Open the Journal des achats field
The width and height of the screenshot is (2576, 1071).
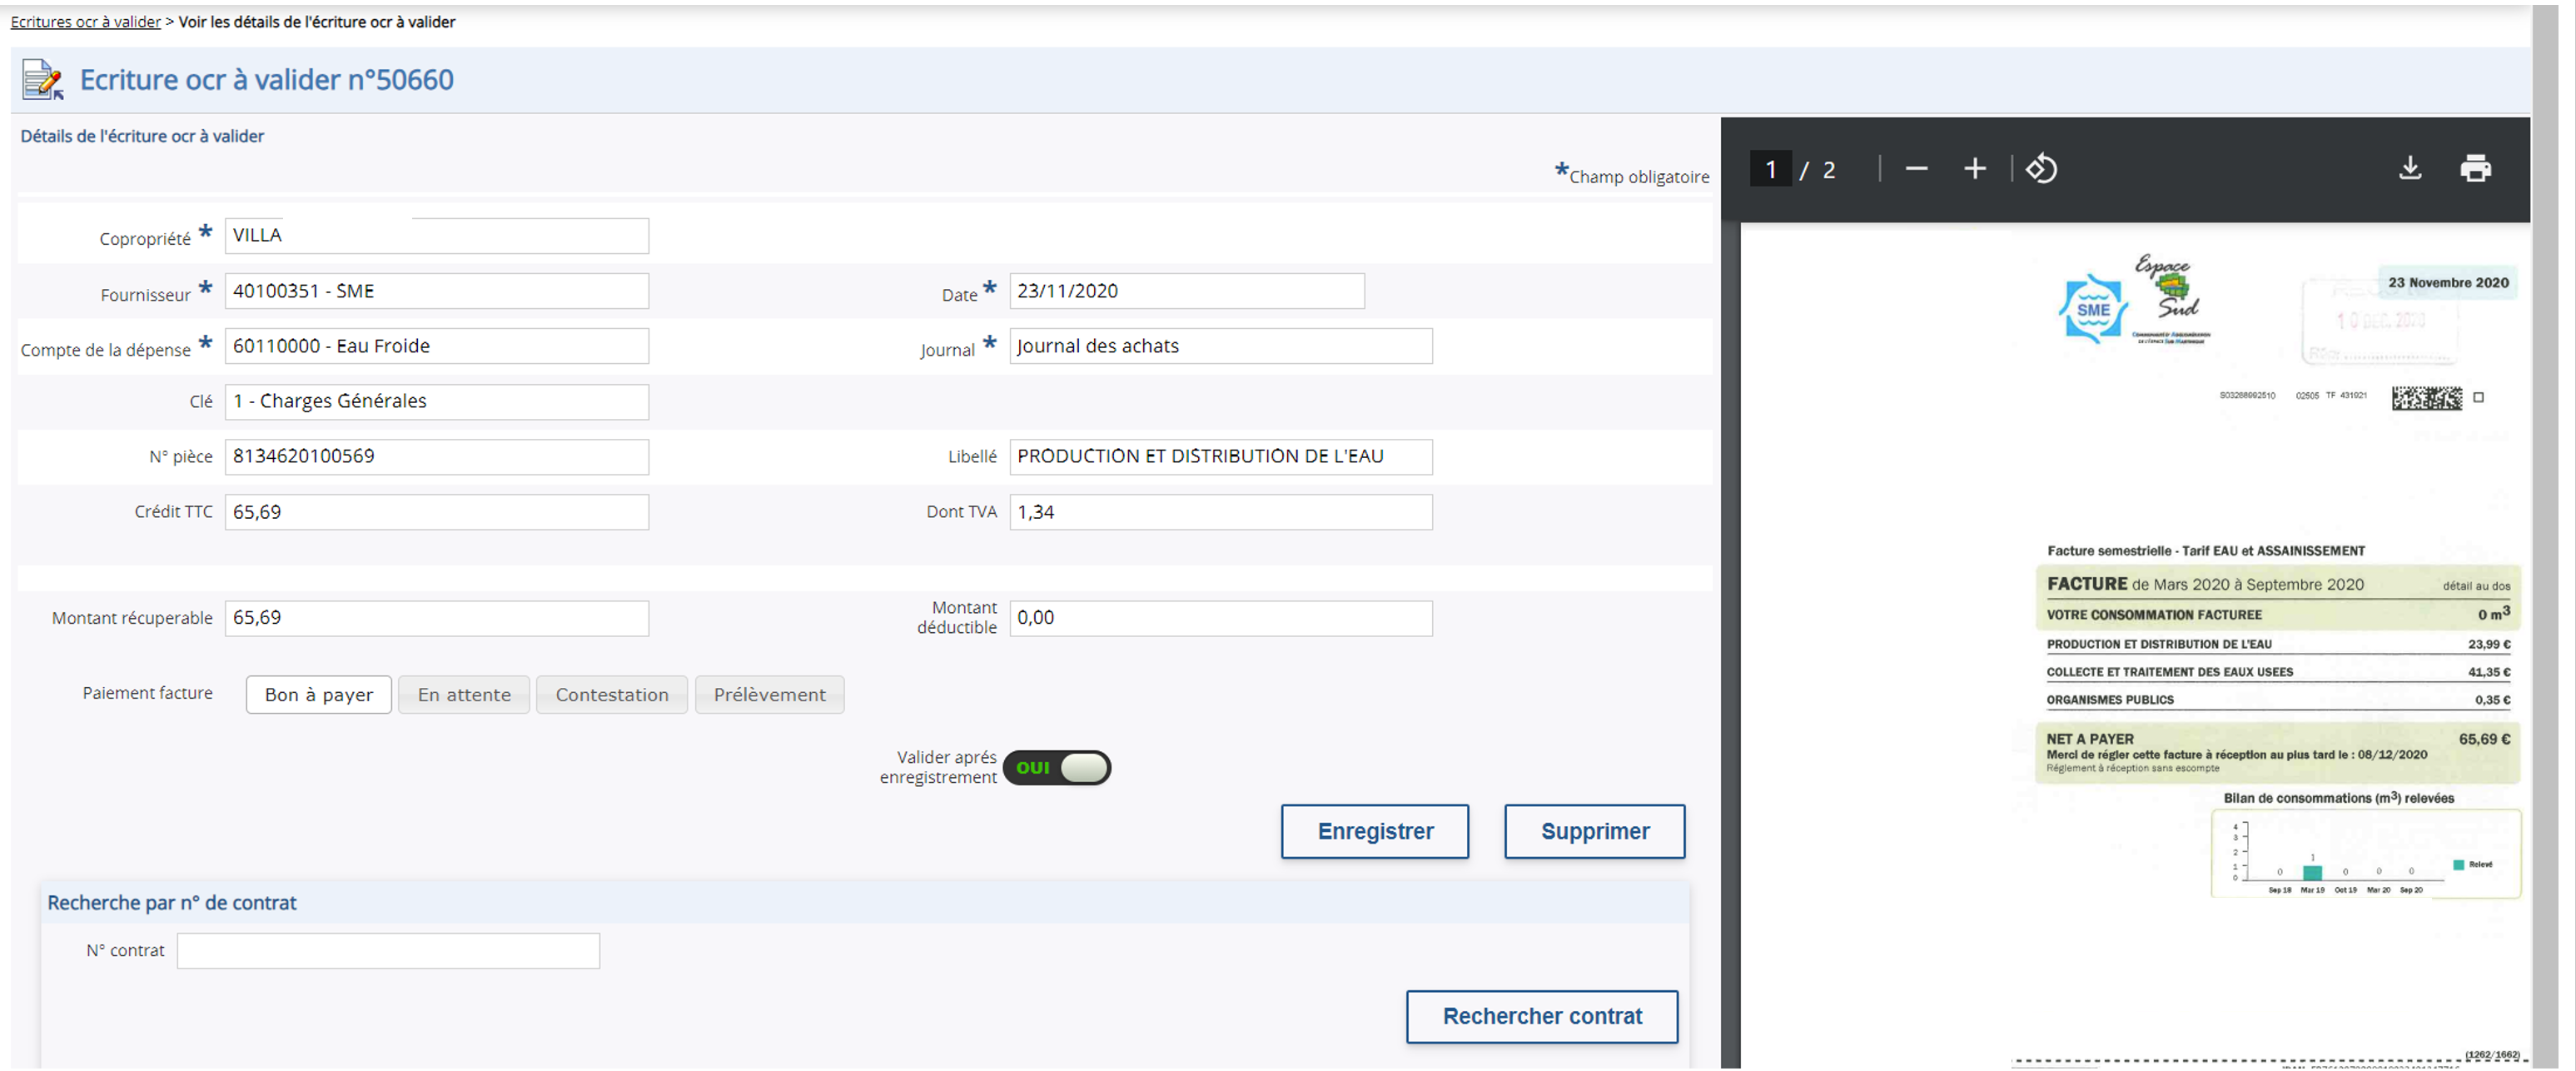click(x=1221, y=346)
